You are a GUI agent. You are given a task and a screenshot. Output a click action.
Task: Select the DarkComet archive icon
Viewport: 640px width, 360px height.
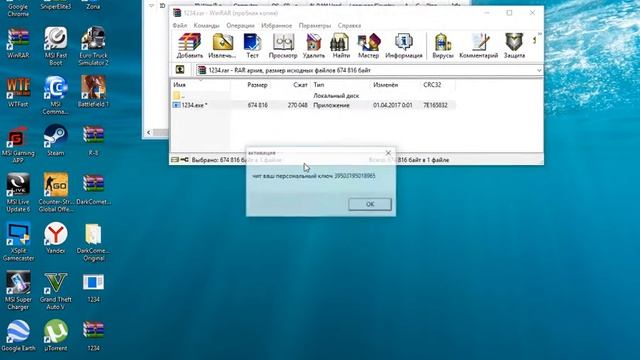click(93, 189)
